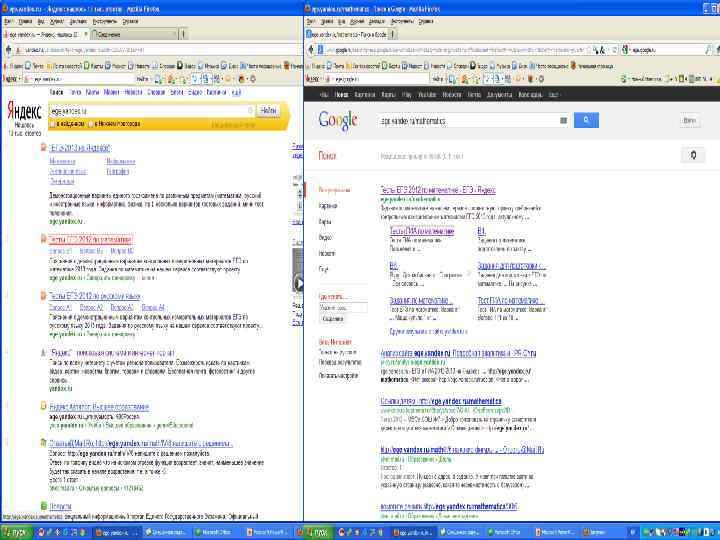Open Информатика sublink under first Yandex result
The image size is (720, 540).
point(121,162)
